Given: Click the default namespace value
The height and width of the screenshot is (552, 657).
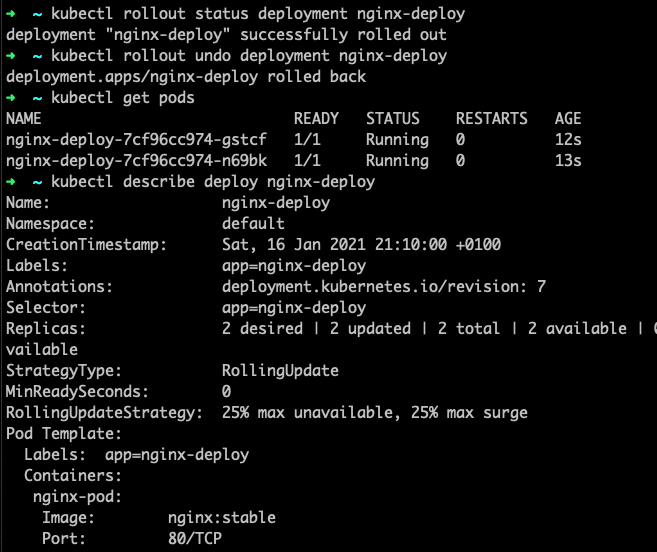Looking at the screenshot, I should click(253, 224).
